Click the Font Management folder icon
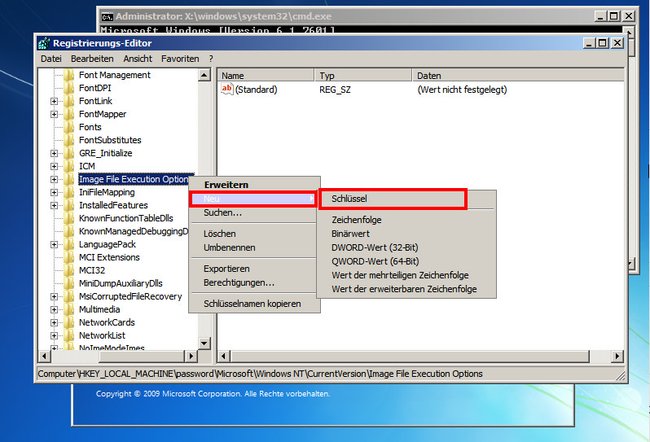Image resolution: width=650 pixels, height=442 pixels. [x=69, y=75]
